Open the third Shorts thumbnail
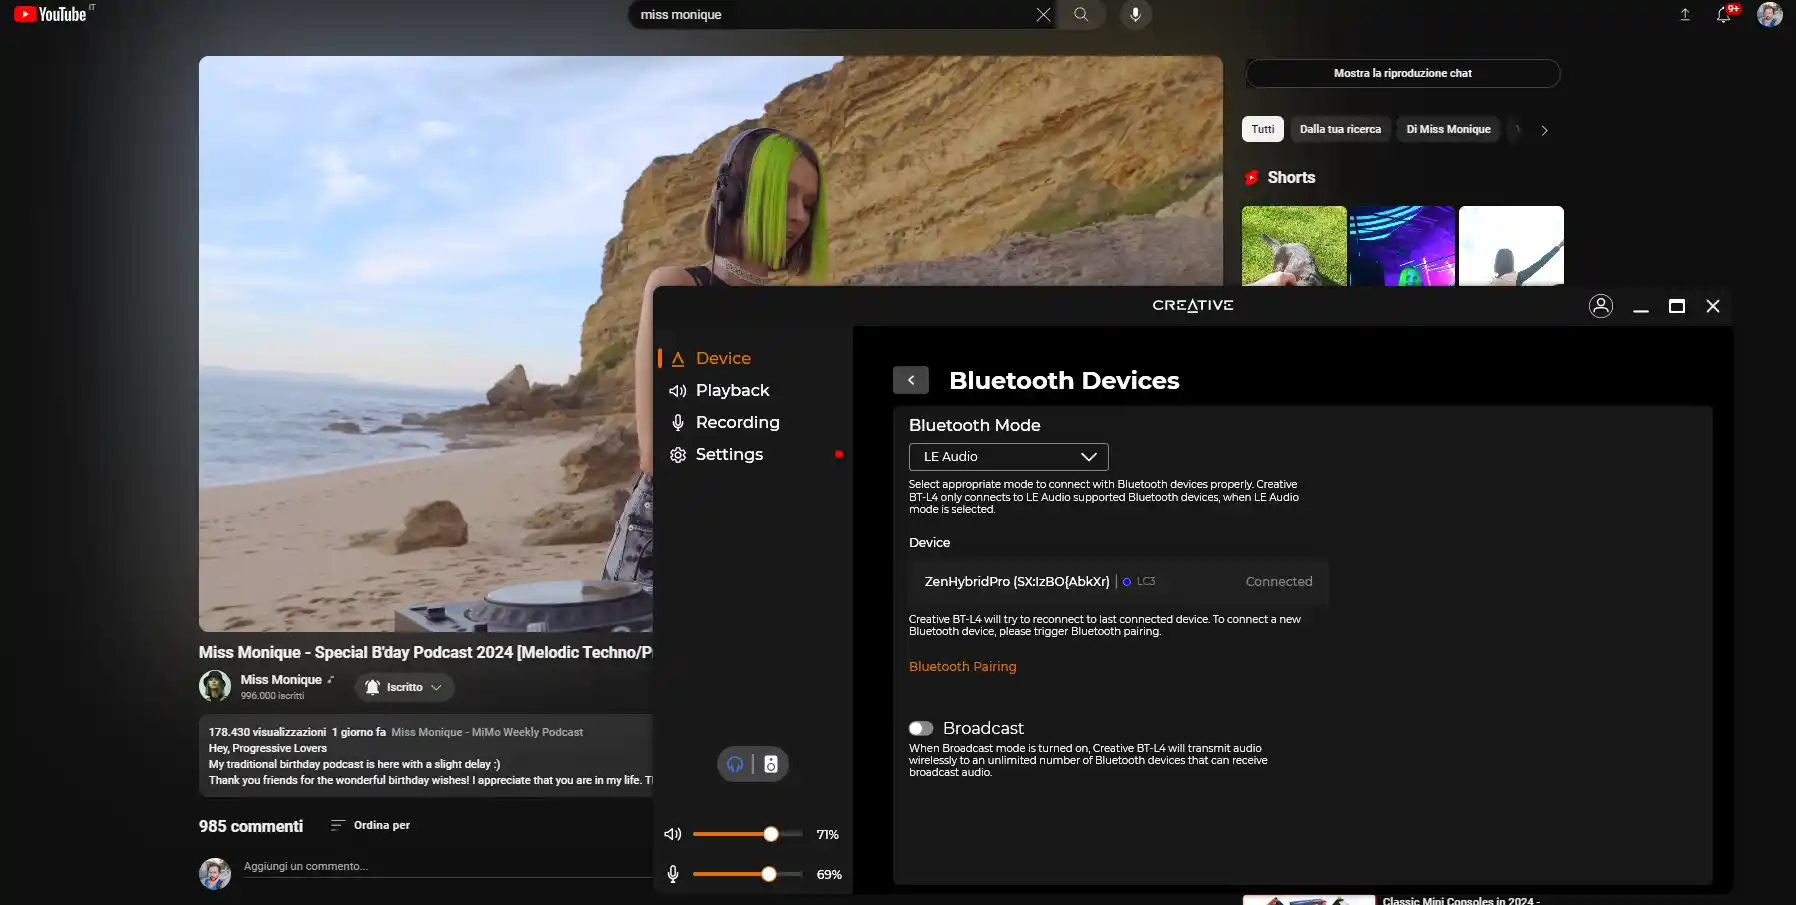 (1511, 246)
